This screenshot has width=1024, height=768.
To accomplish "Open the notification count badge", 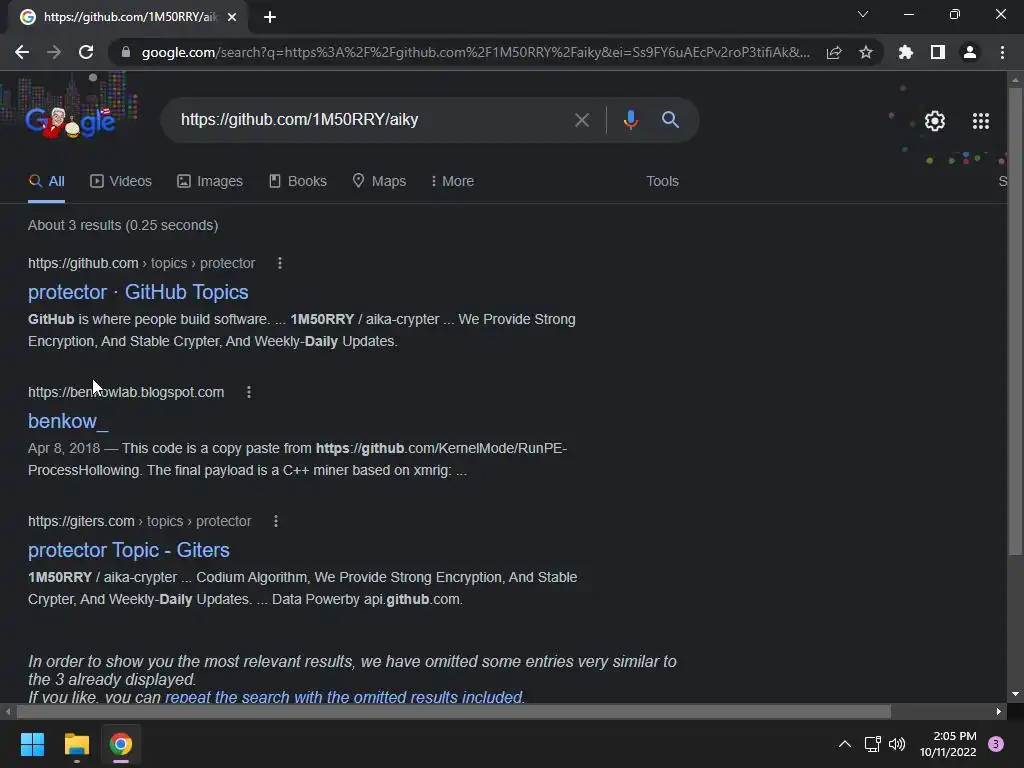I will (x=996, y=744).
